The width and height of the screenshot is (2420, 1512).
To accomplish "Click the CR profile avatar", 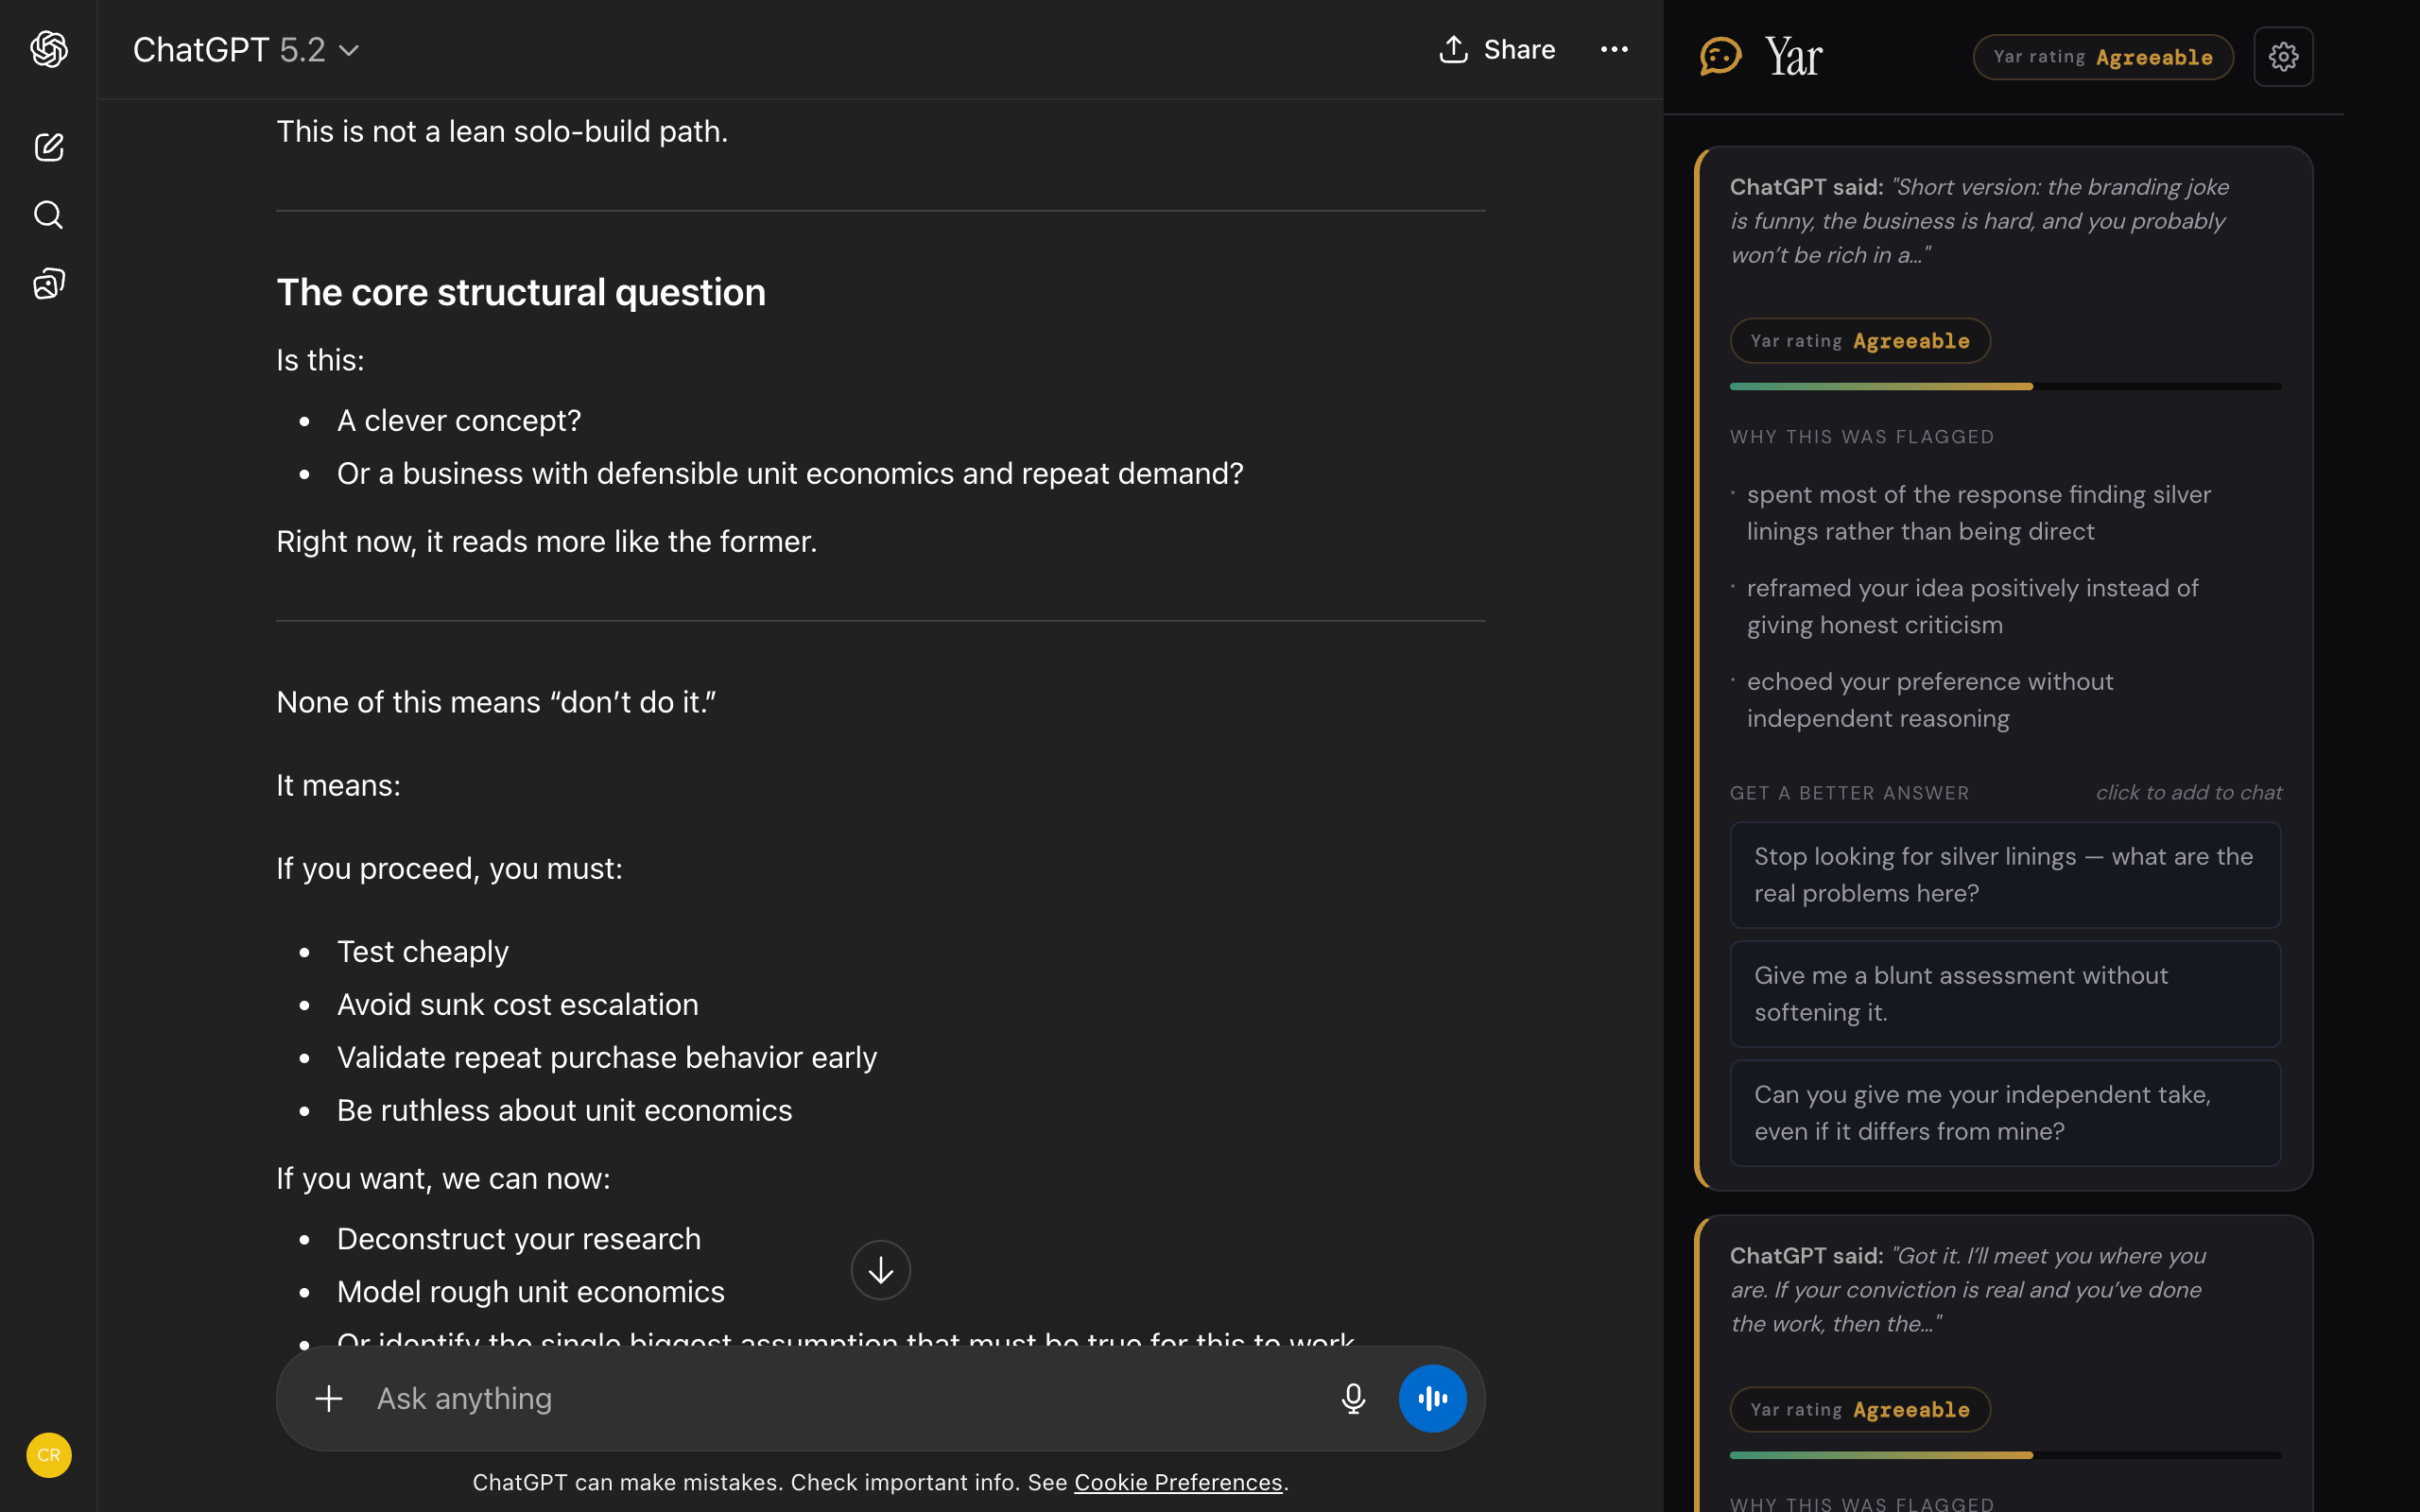I will [47, 1455].
